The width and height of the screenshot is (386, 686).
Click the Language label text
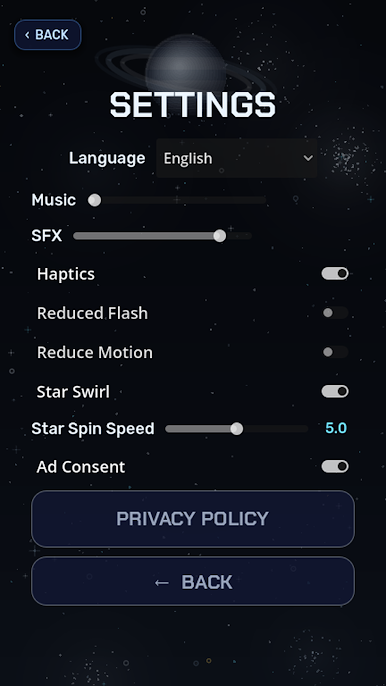107,158
